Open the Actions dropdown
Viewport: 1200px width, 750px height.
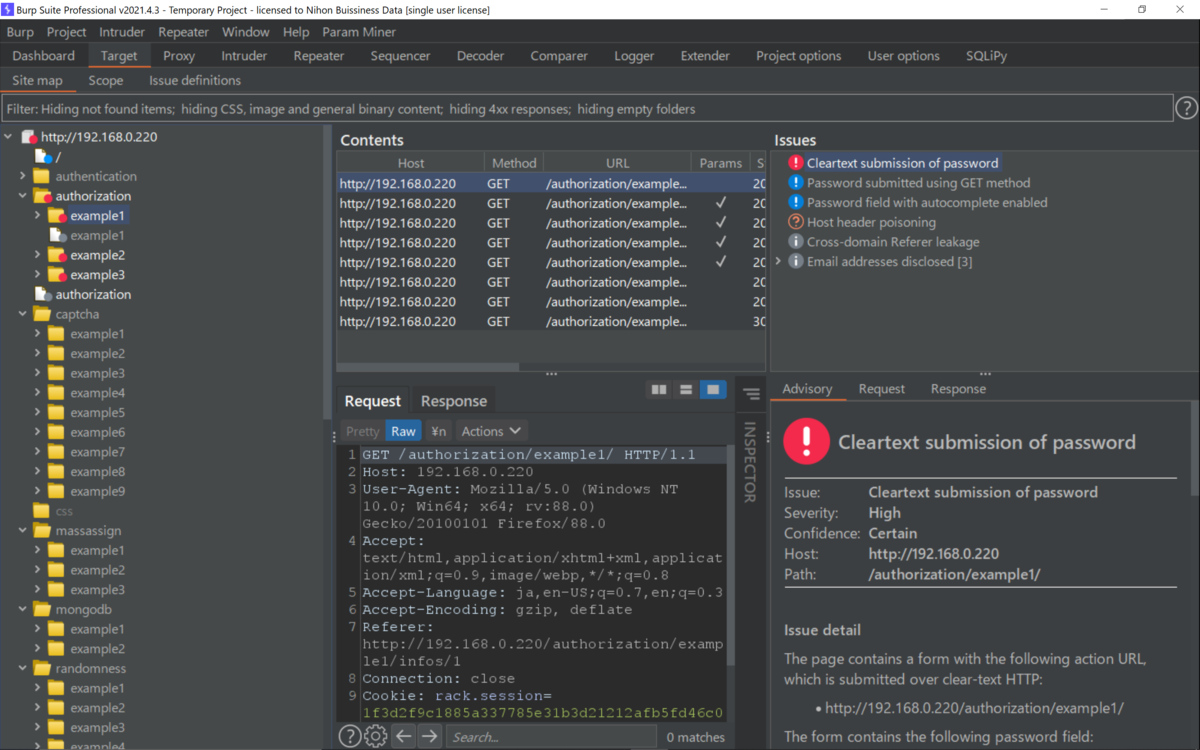[x=491, y=431]
